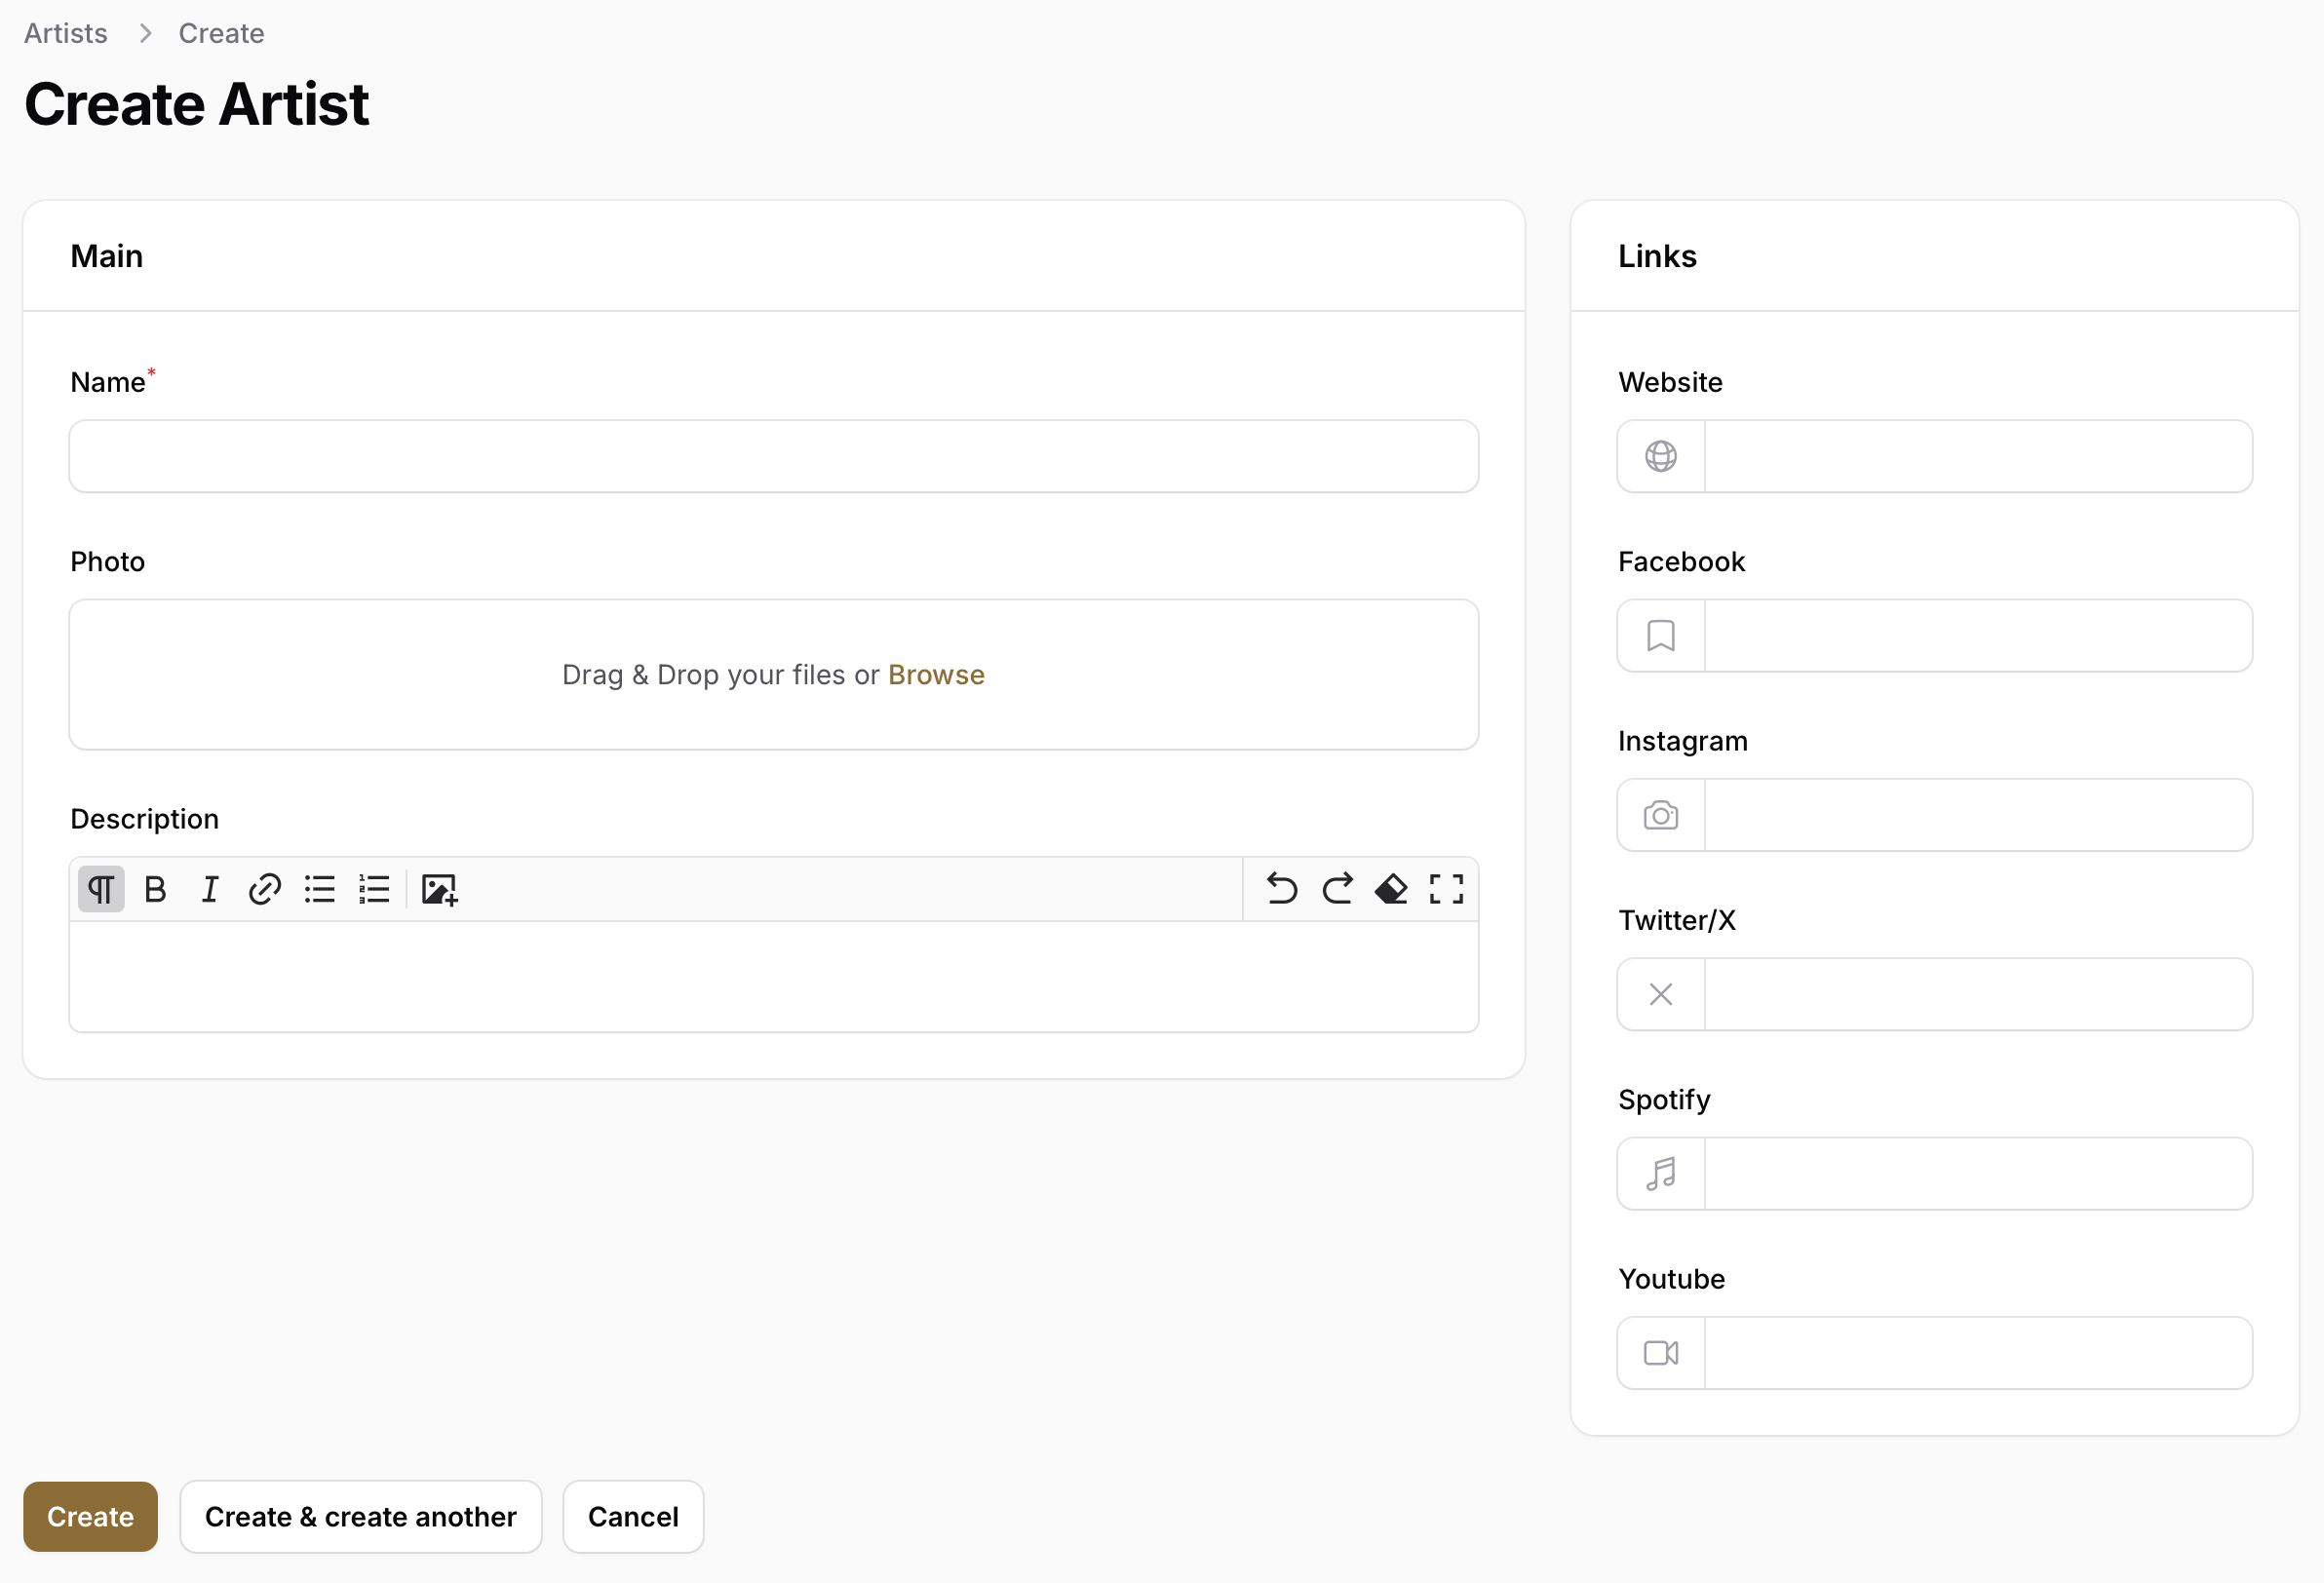Redo the last edit in Description
The width and height of the screenshot is (2324, 1583).
[x=1337, y=889]
